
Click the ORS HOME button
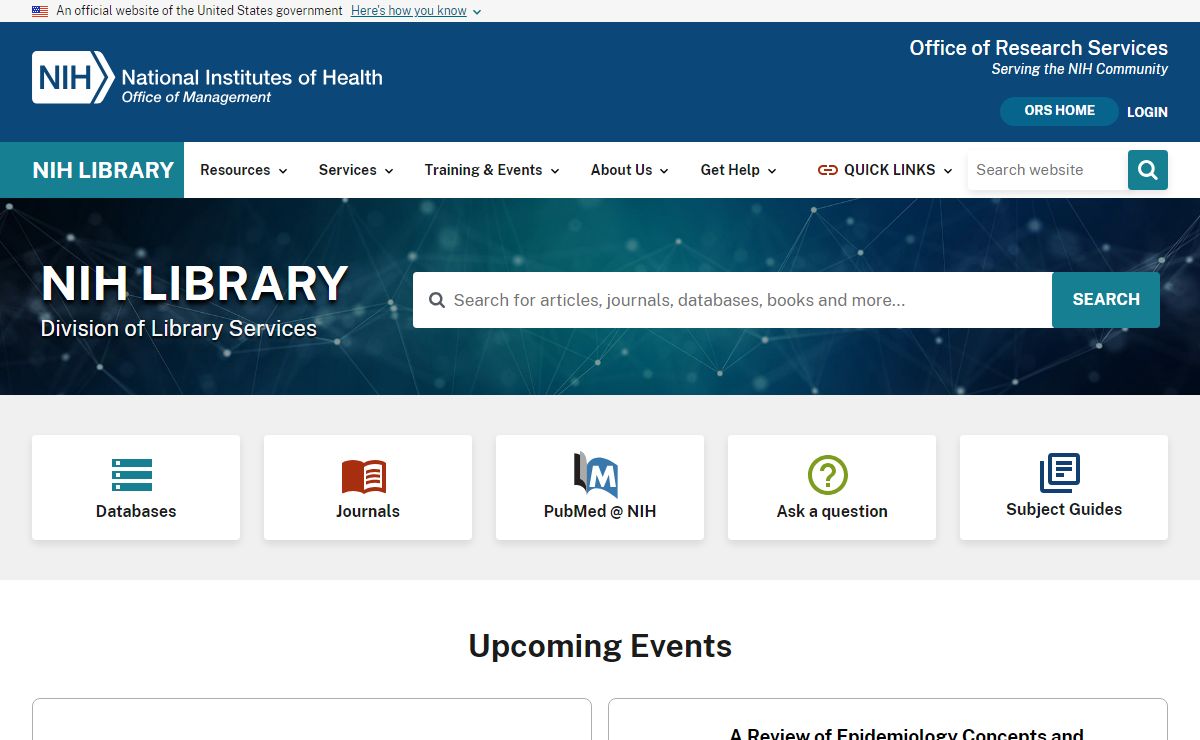pos(1059,111)
